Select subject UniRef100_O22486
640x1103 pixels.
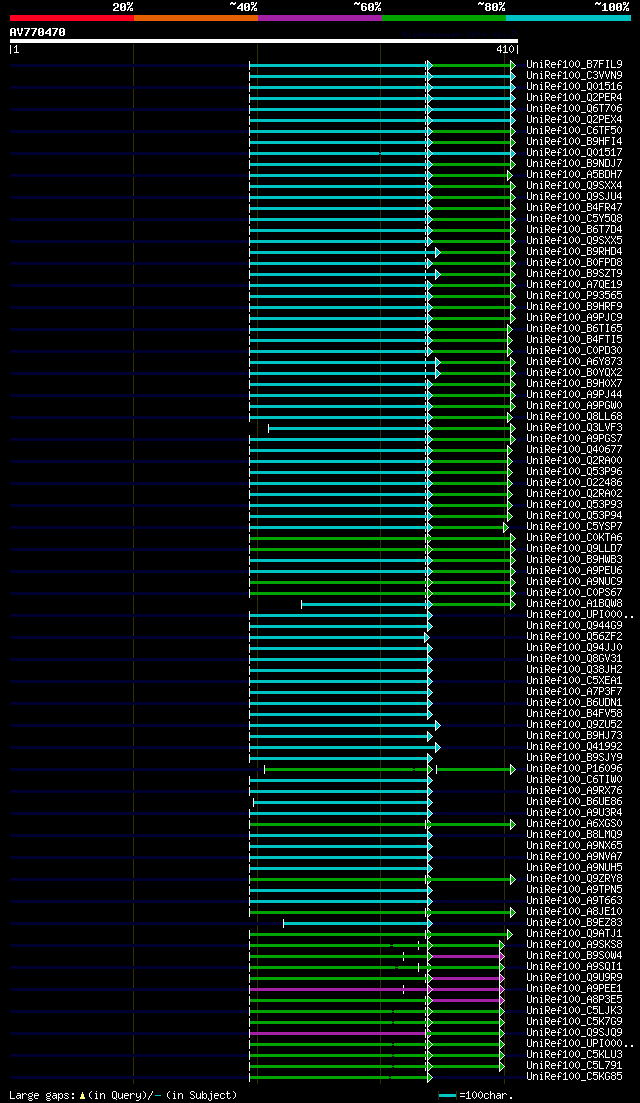tap(574, 483)
